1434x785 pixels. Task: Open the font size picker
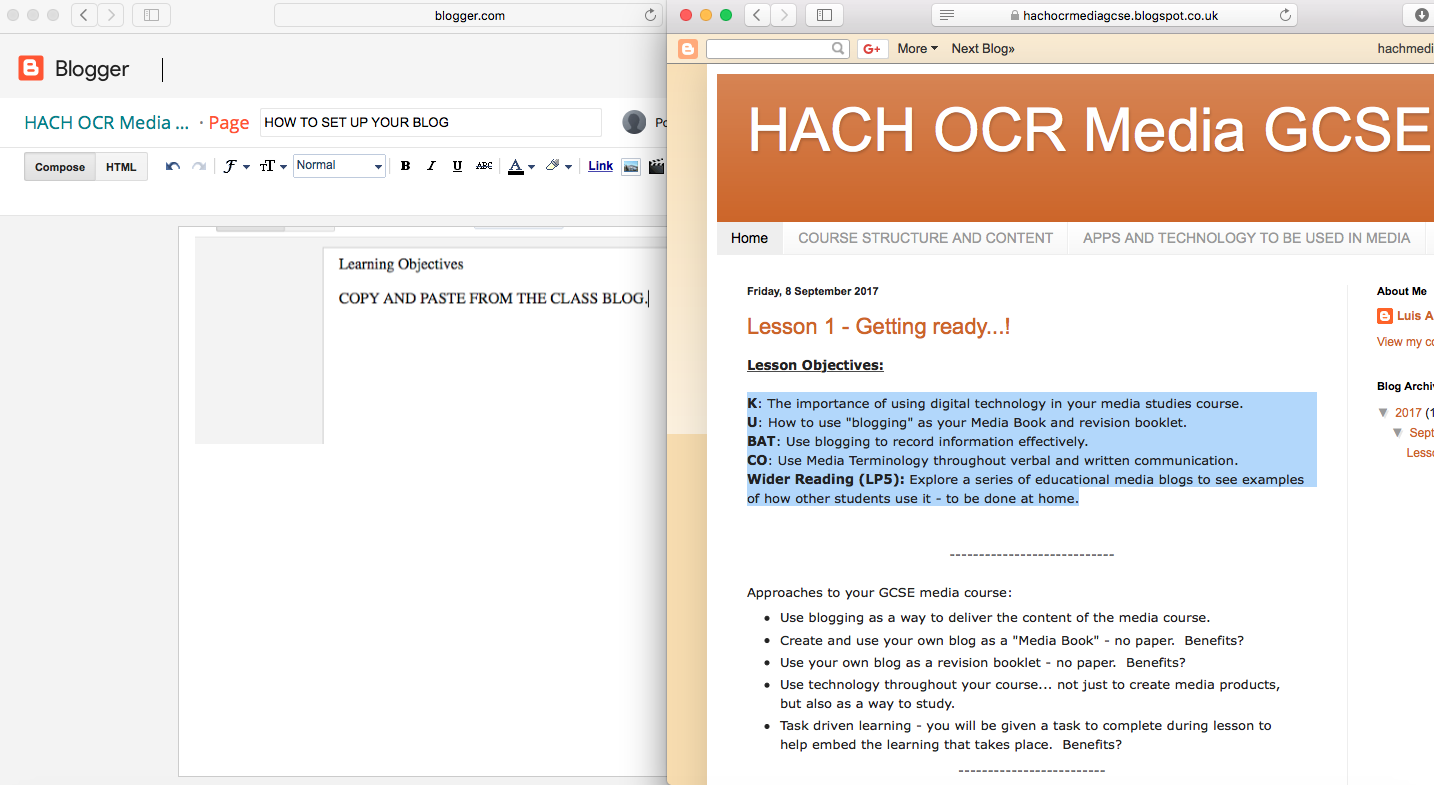[273, 166]
